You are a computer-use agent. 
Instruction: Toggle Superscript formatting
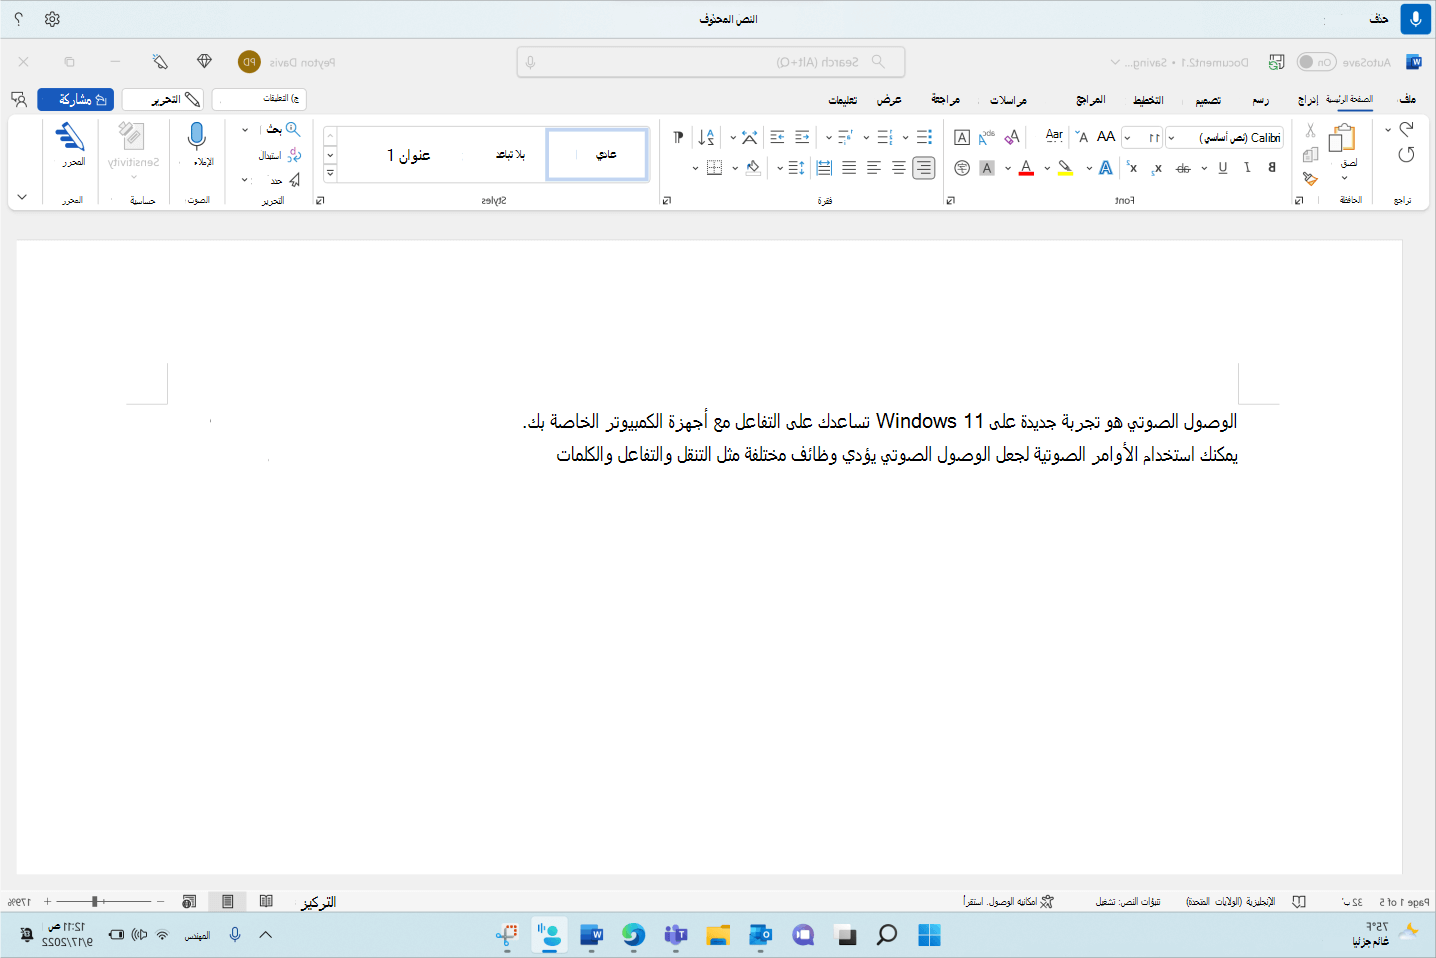coord(1131,168)
